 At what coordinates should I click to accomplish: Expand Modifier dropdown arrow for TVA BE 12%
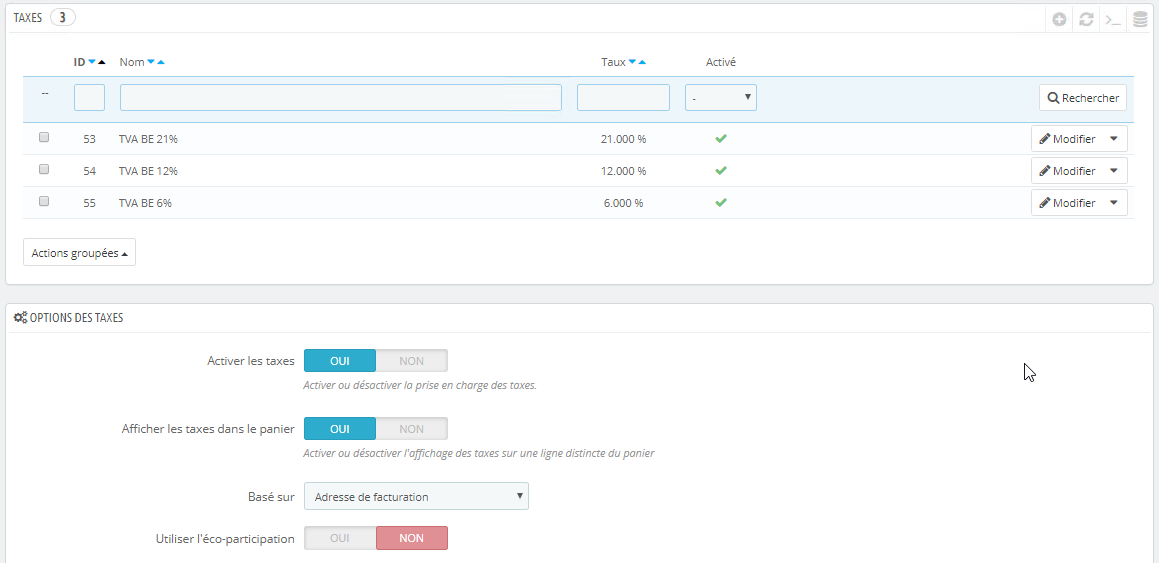click(x=1114, y=171)
